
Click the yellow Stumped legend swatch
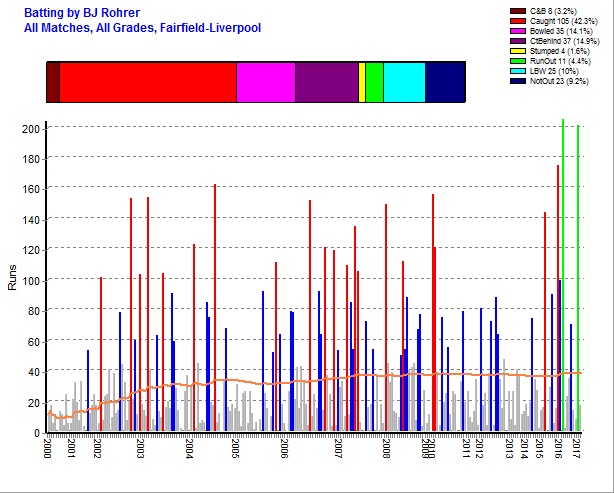coord(519,52)
